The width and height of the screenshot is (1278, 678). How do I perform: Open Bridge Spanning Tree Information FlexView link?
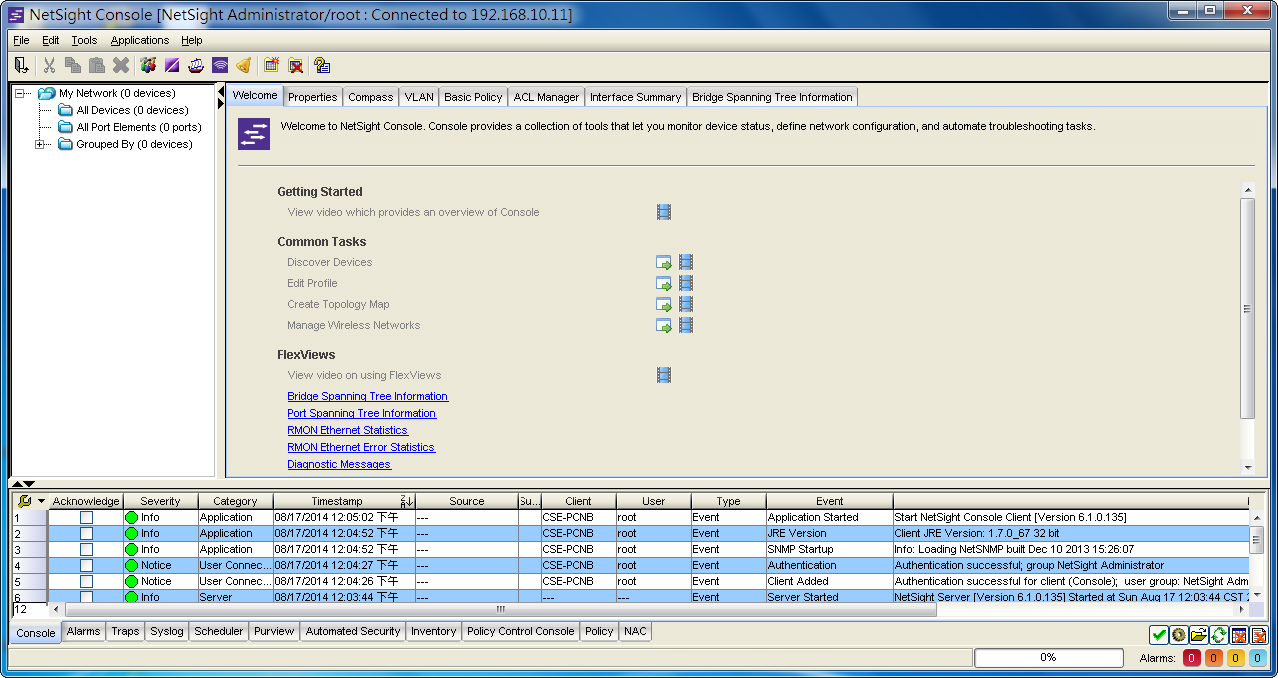click(x=367, y=396)
